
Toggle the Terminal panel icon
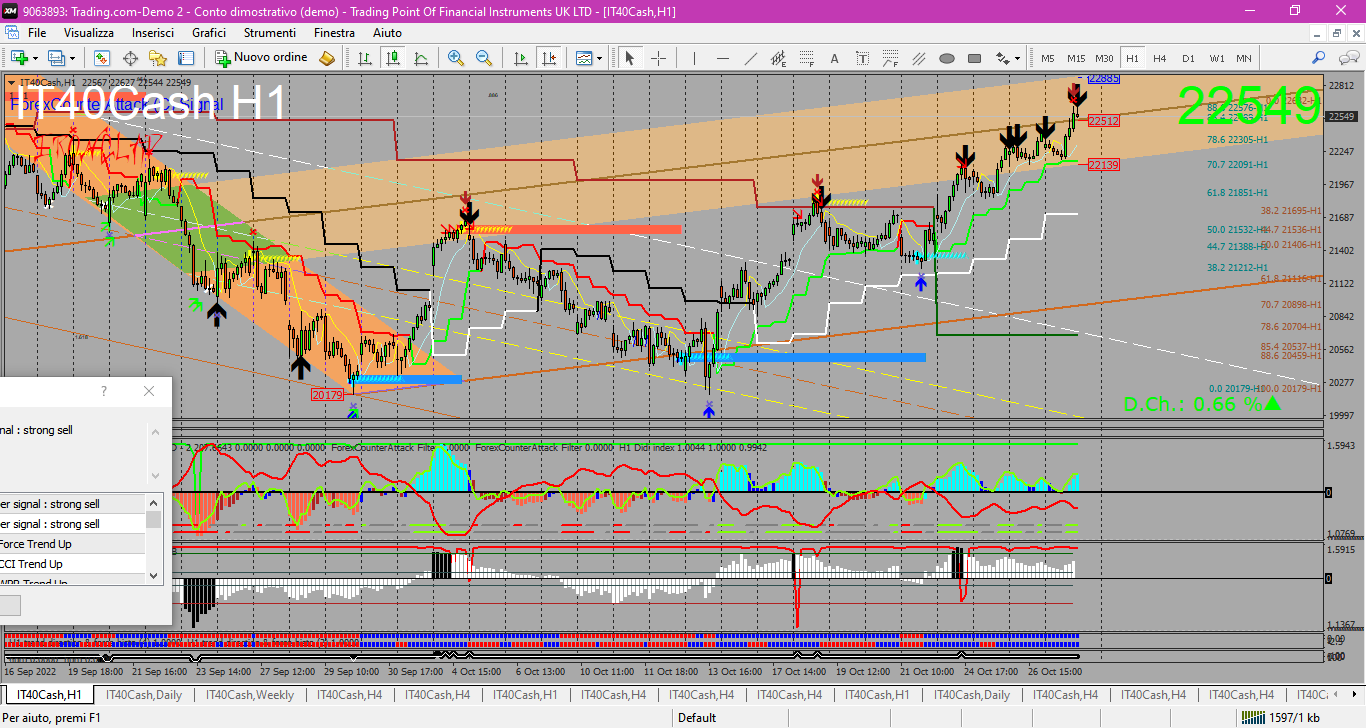pos(186,58)
